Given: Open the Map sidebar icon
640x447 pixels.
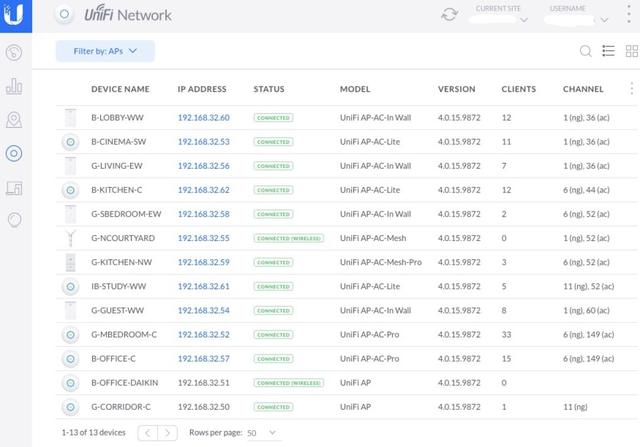Looking at the screenshot, I should pos(14,120).
